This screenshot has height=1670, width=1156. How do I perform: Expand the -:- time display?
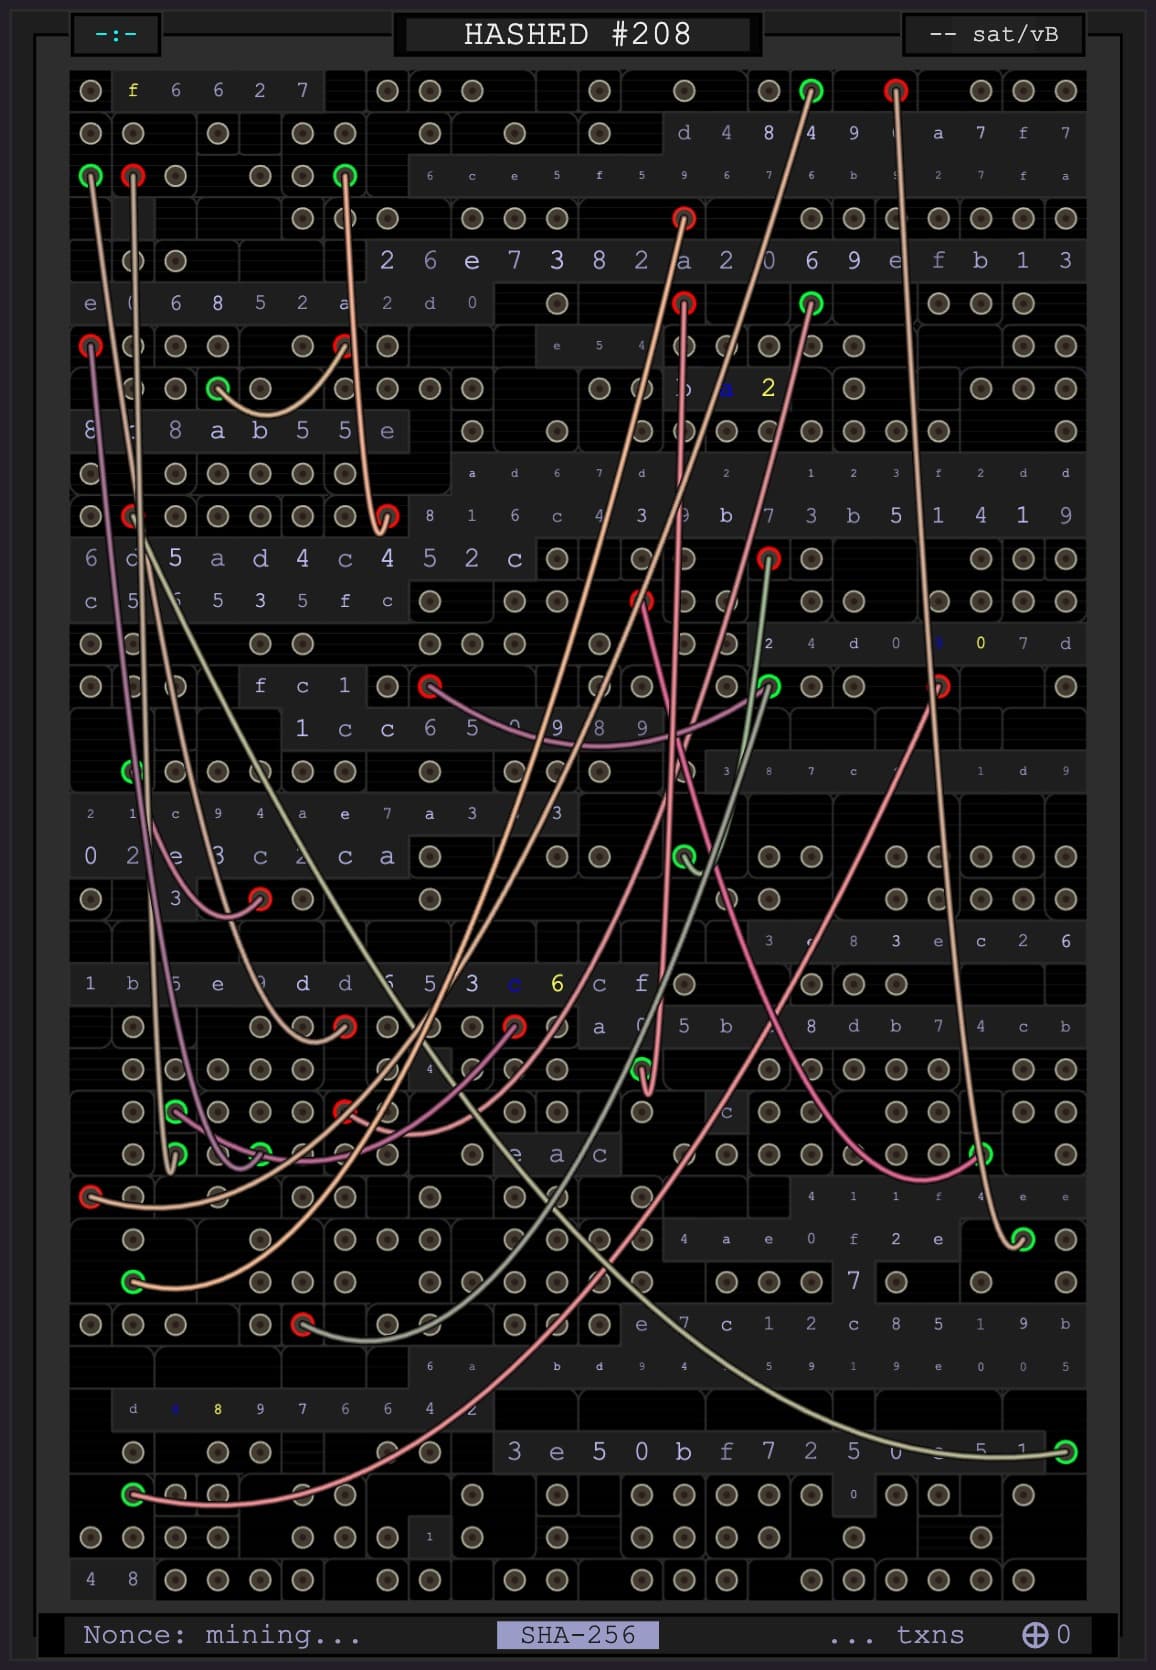click(x=116, y=35)
